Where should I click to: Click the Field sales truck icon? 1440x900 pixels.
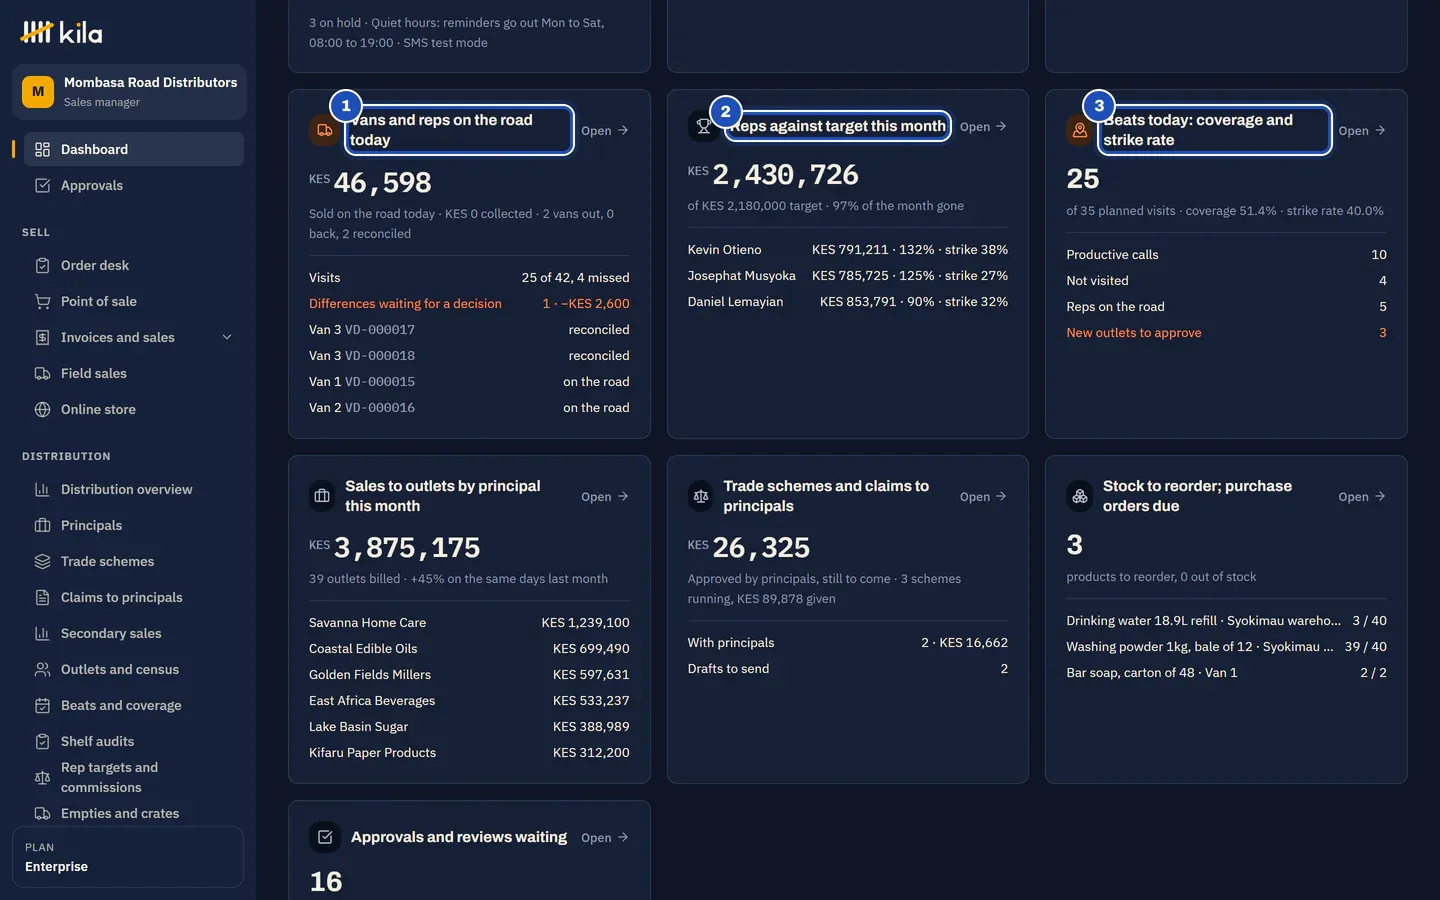point(42,373)
